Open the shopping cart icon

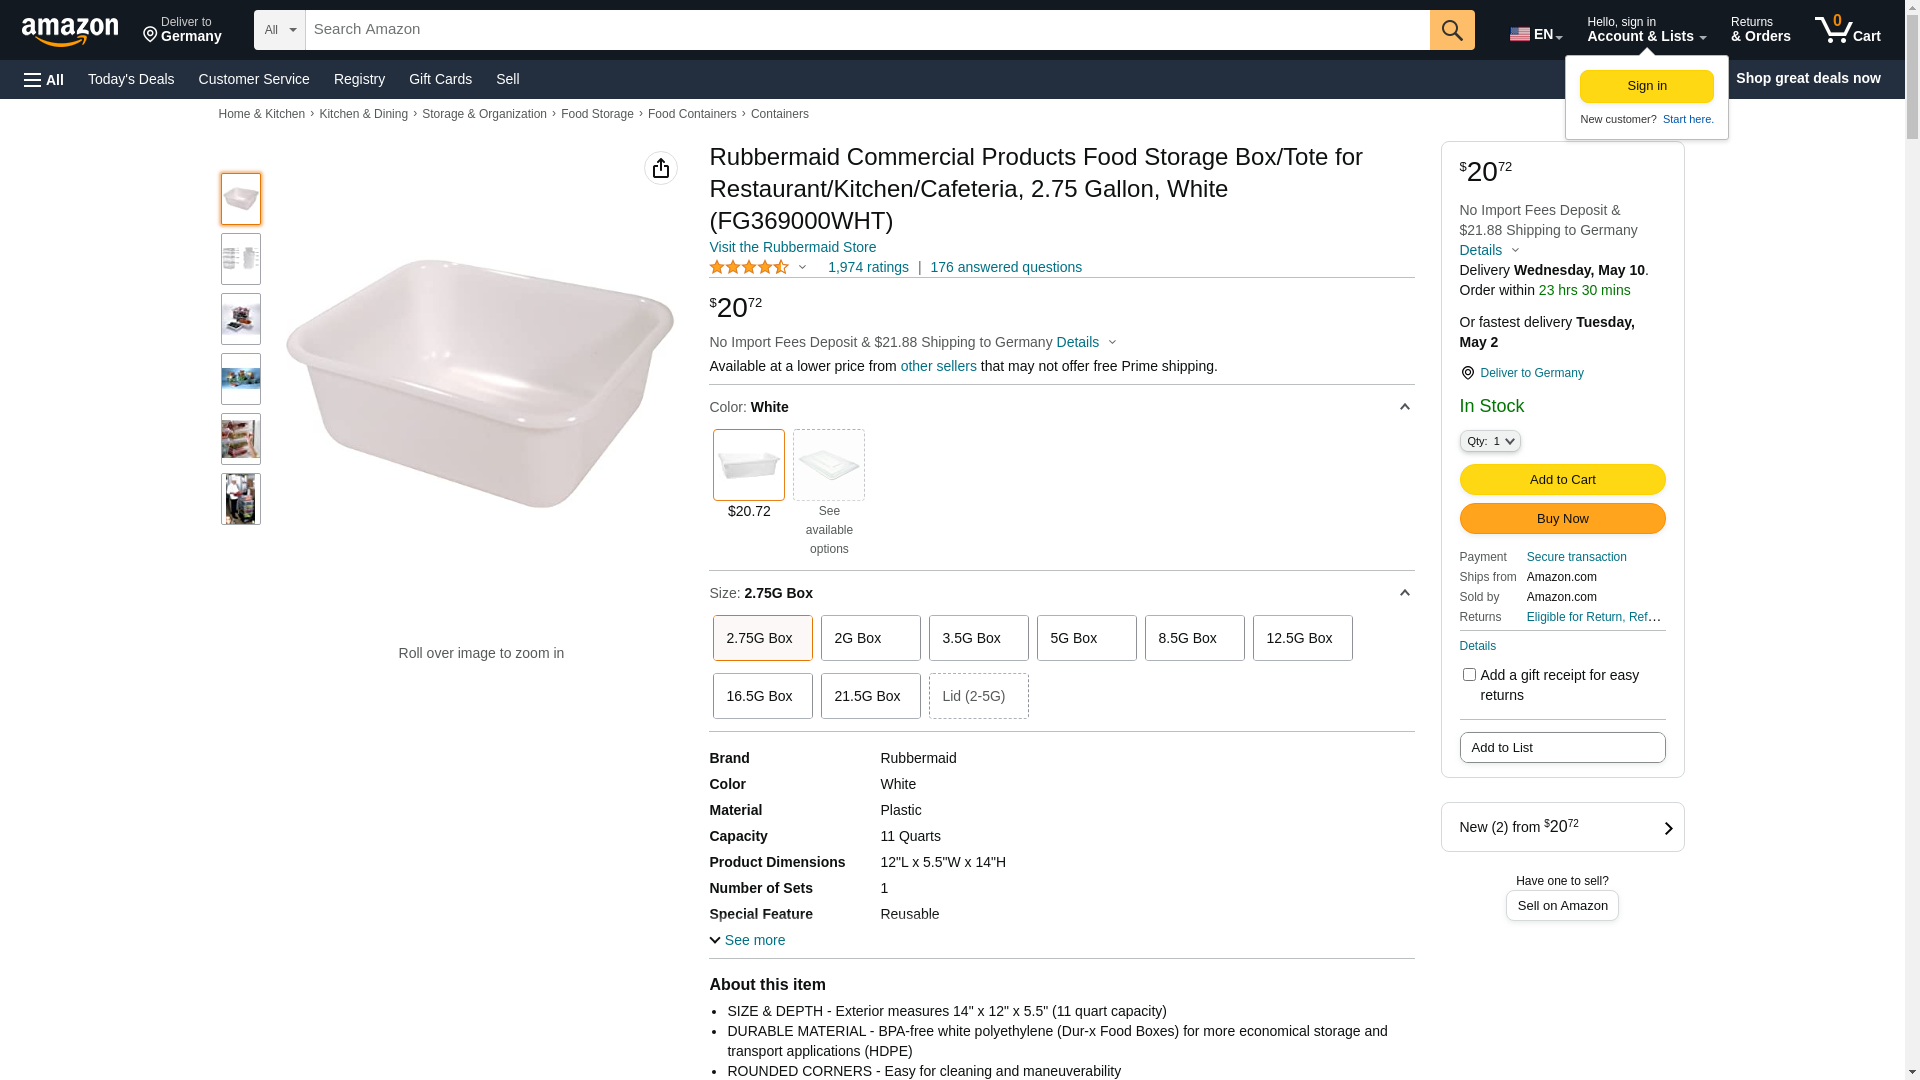[1846, 30]
